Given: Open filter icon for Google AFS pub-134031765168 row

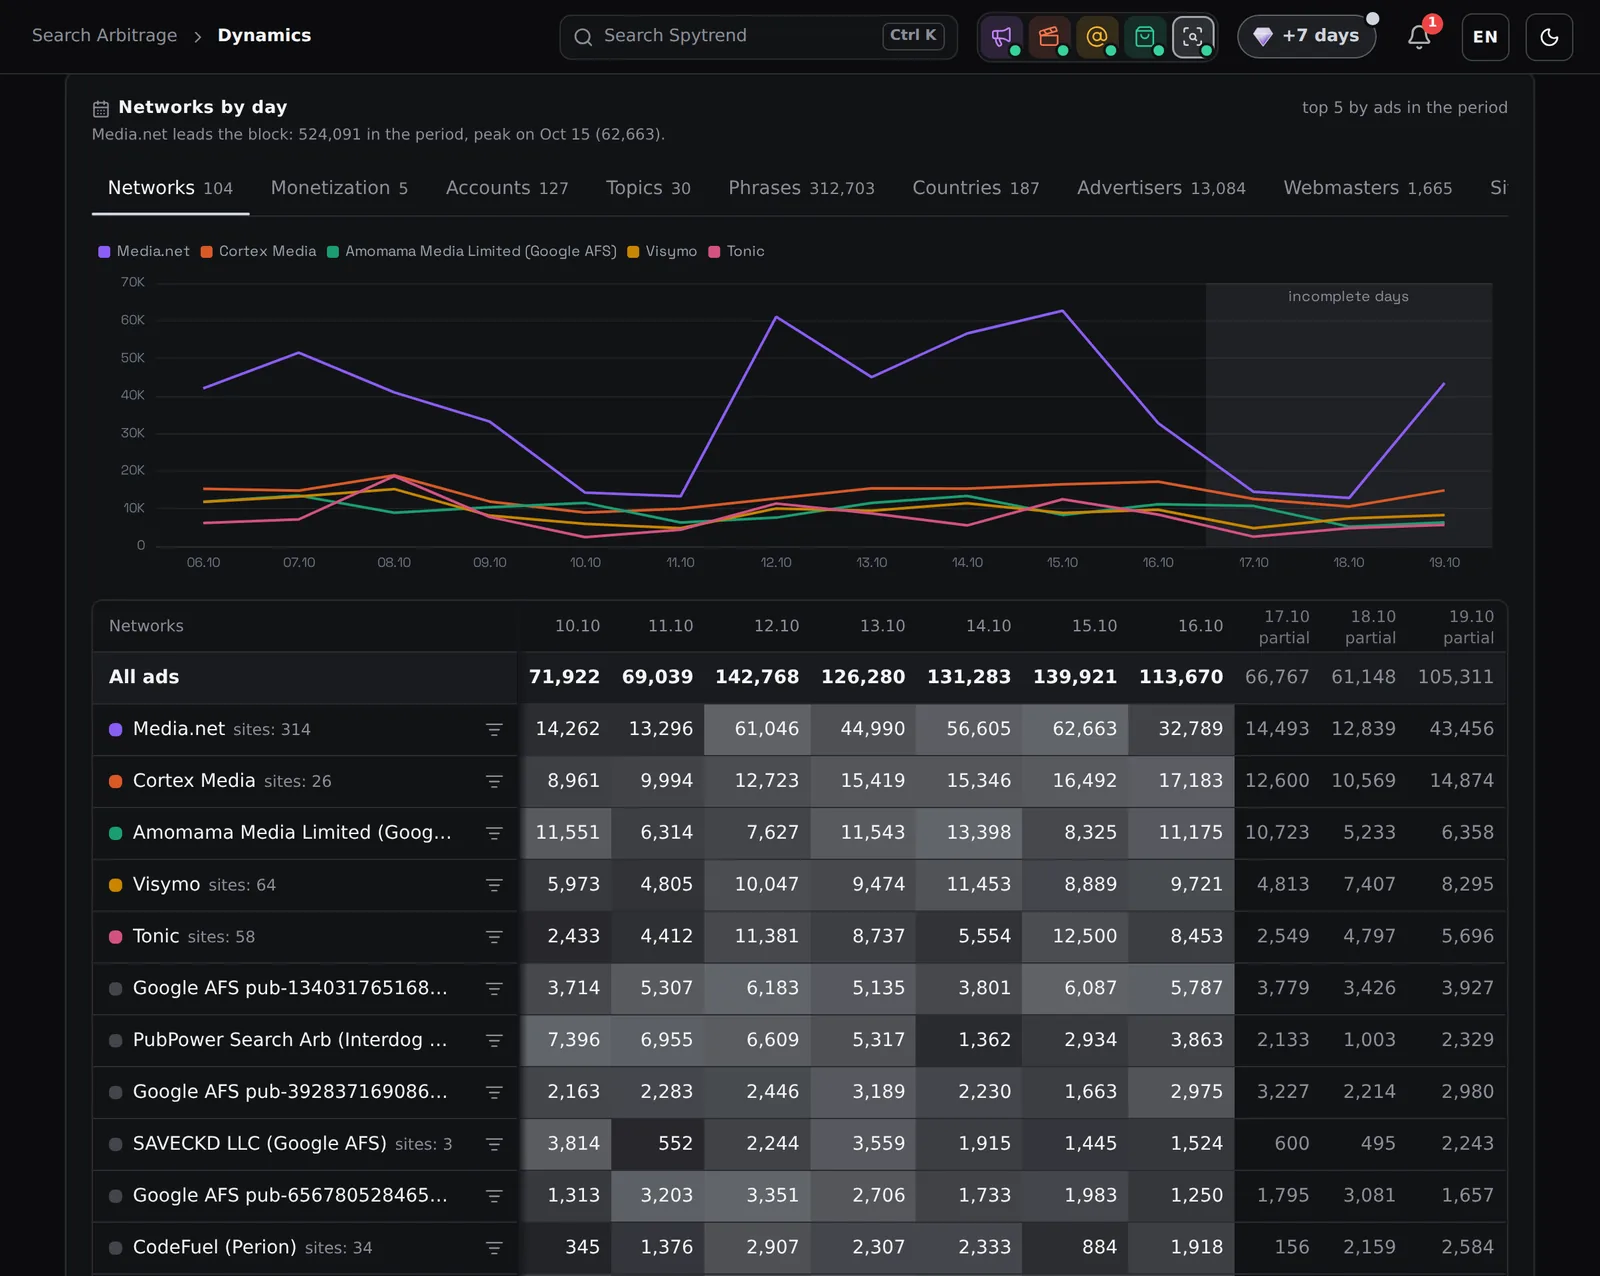Looking at the screenshot, I should (494, 989).
